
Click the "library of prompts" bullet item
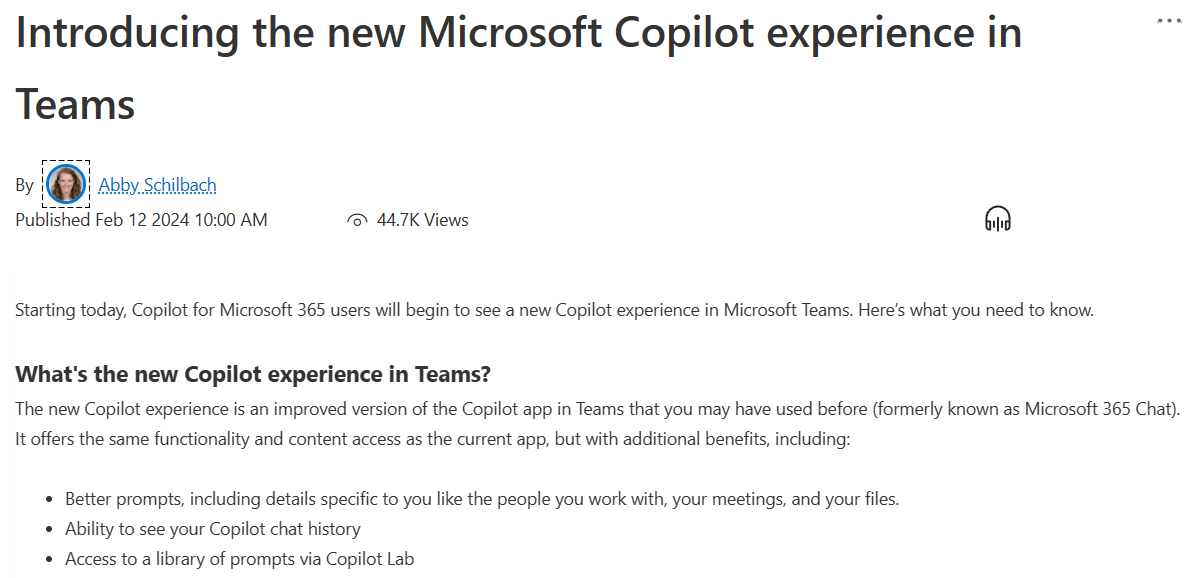[239, 559]
